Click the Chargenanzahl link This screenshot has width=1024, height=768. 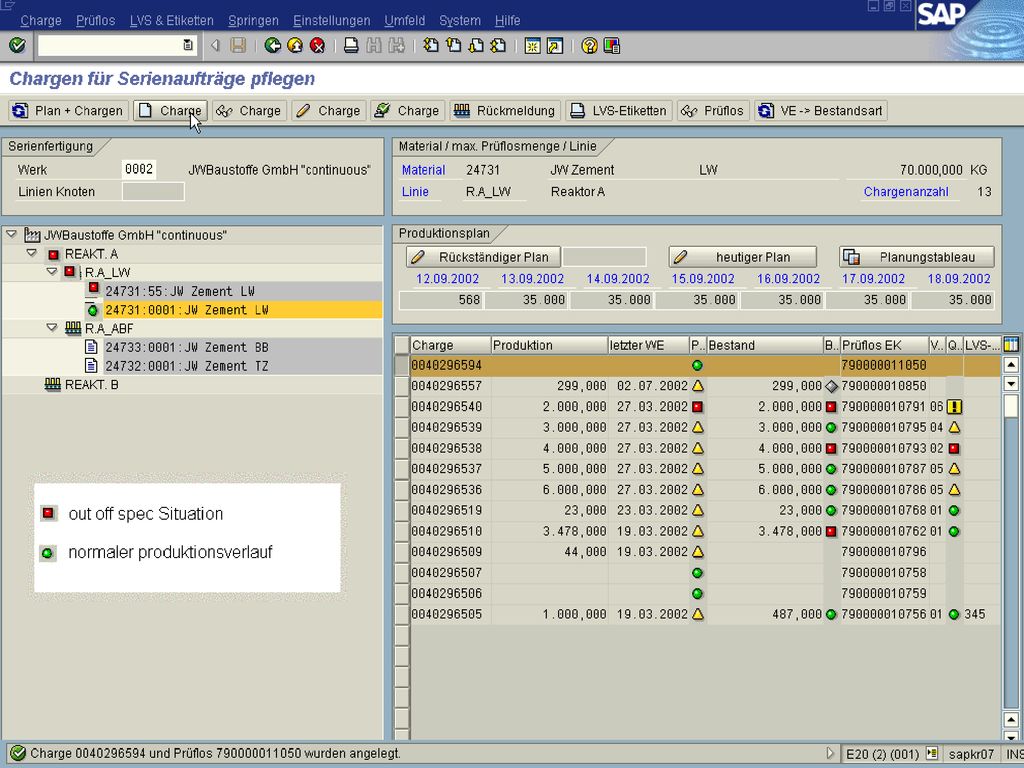[x=906, y=192]
